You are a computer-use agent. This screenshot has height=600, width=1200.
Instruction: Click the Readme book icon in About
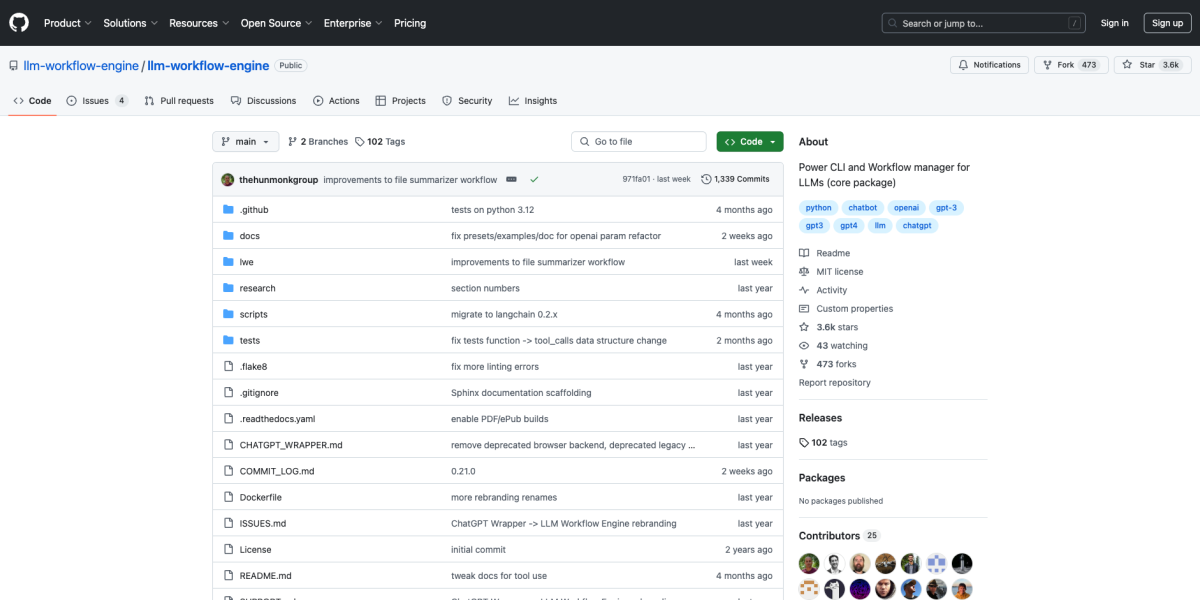(x=803, y=252)
